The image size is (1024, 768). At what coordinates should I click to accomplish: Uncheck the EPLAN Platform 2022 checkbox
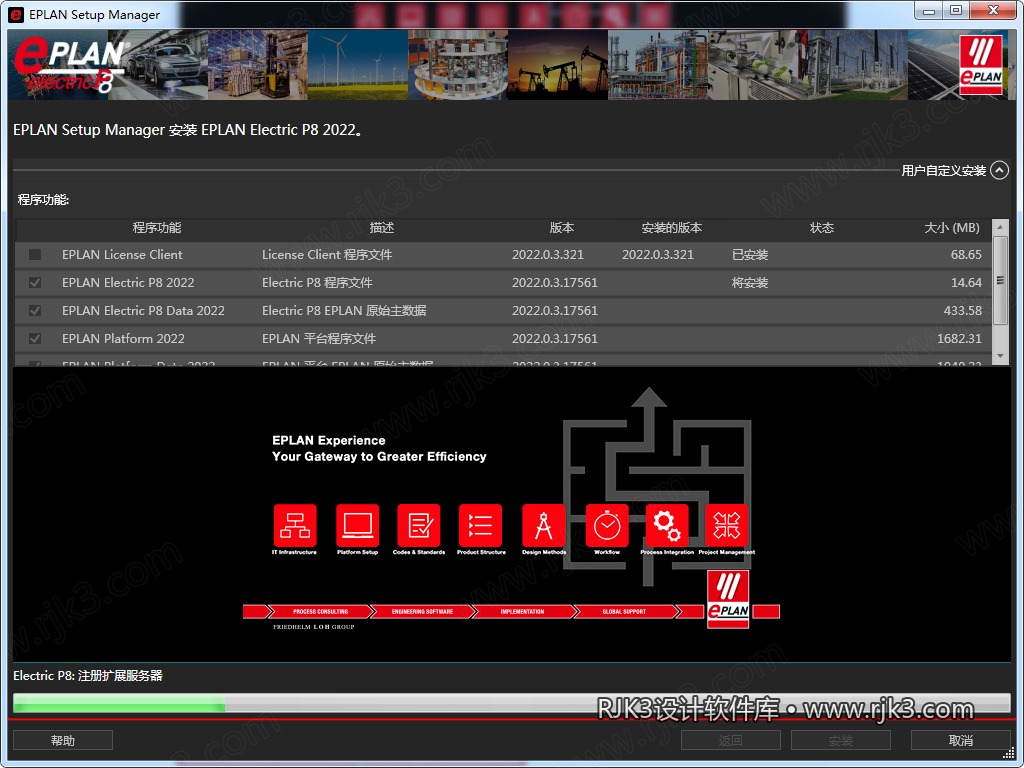35,339
